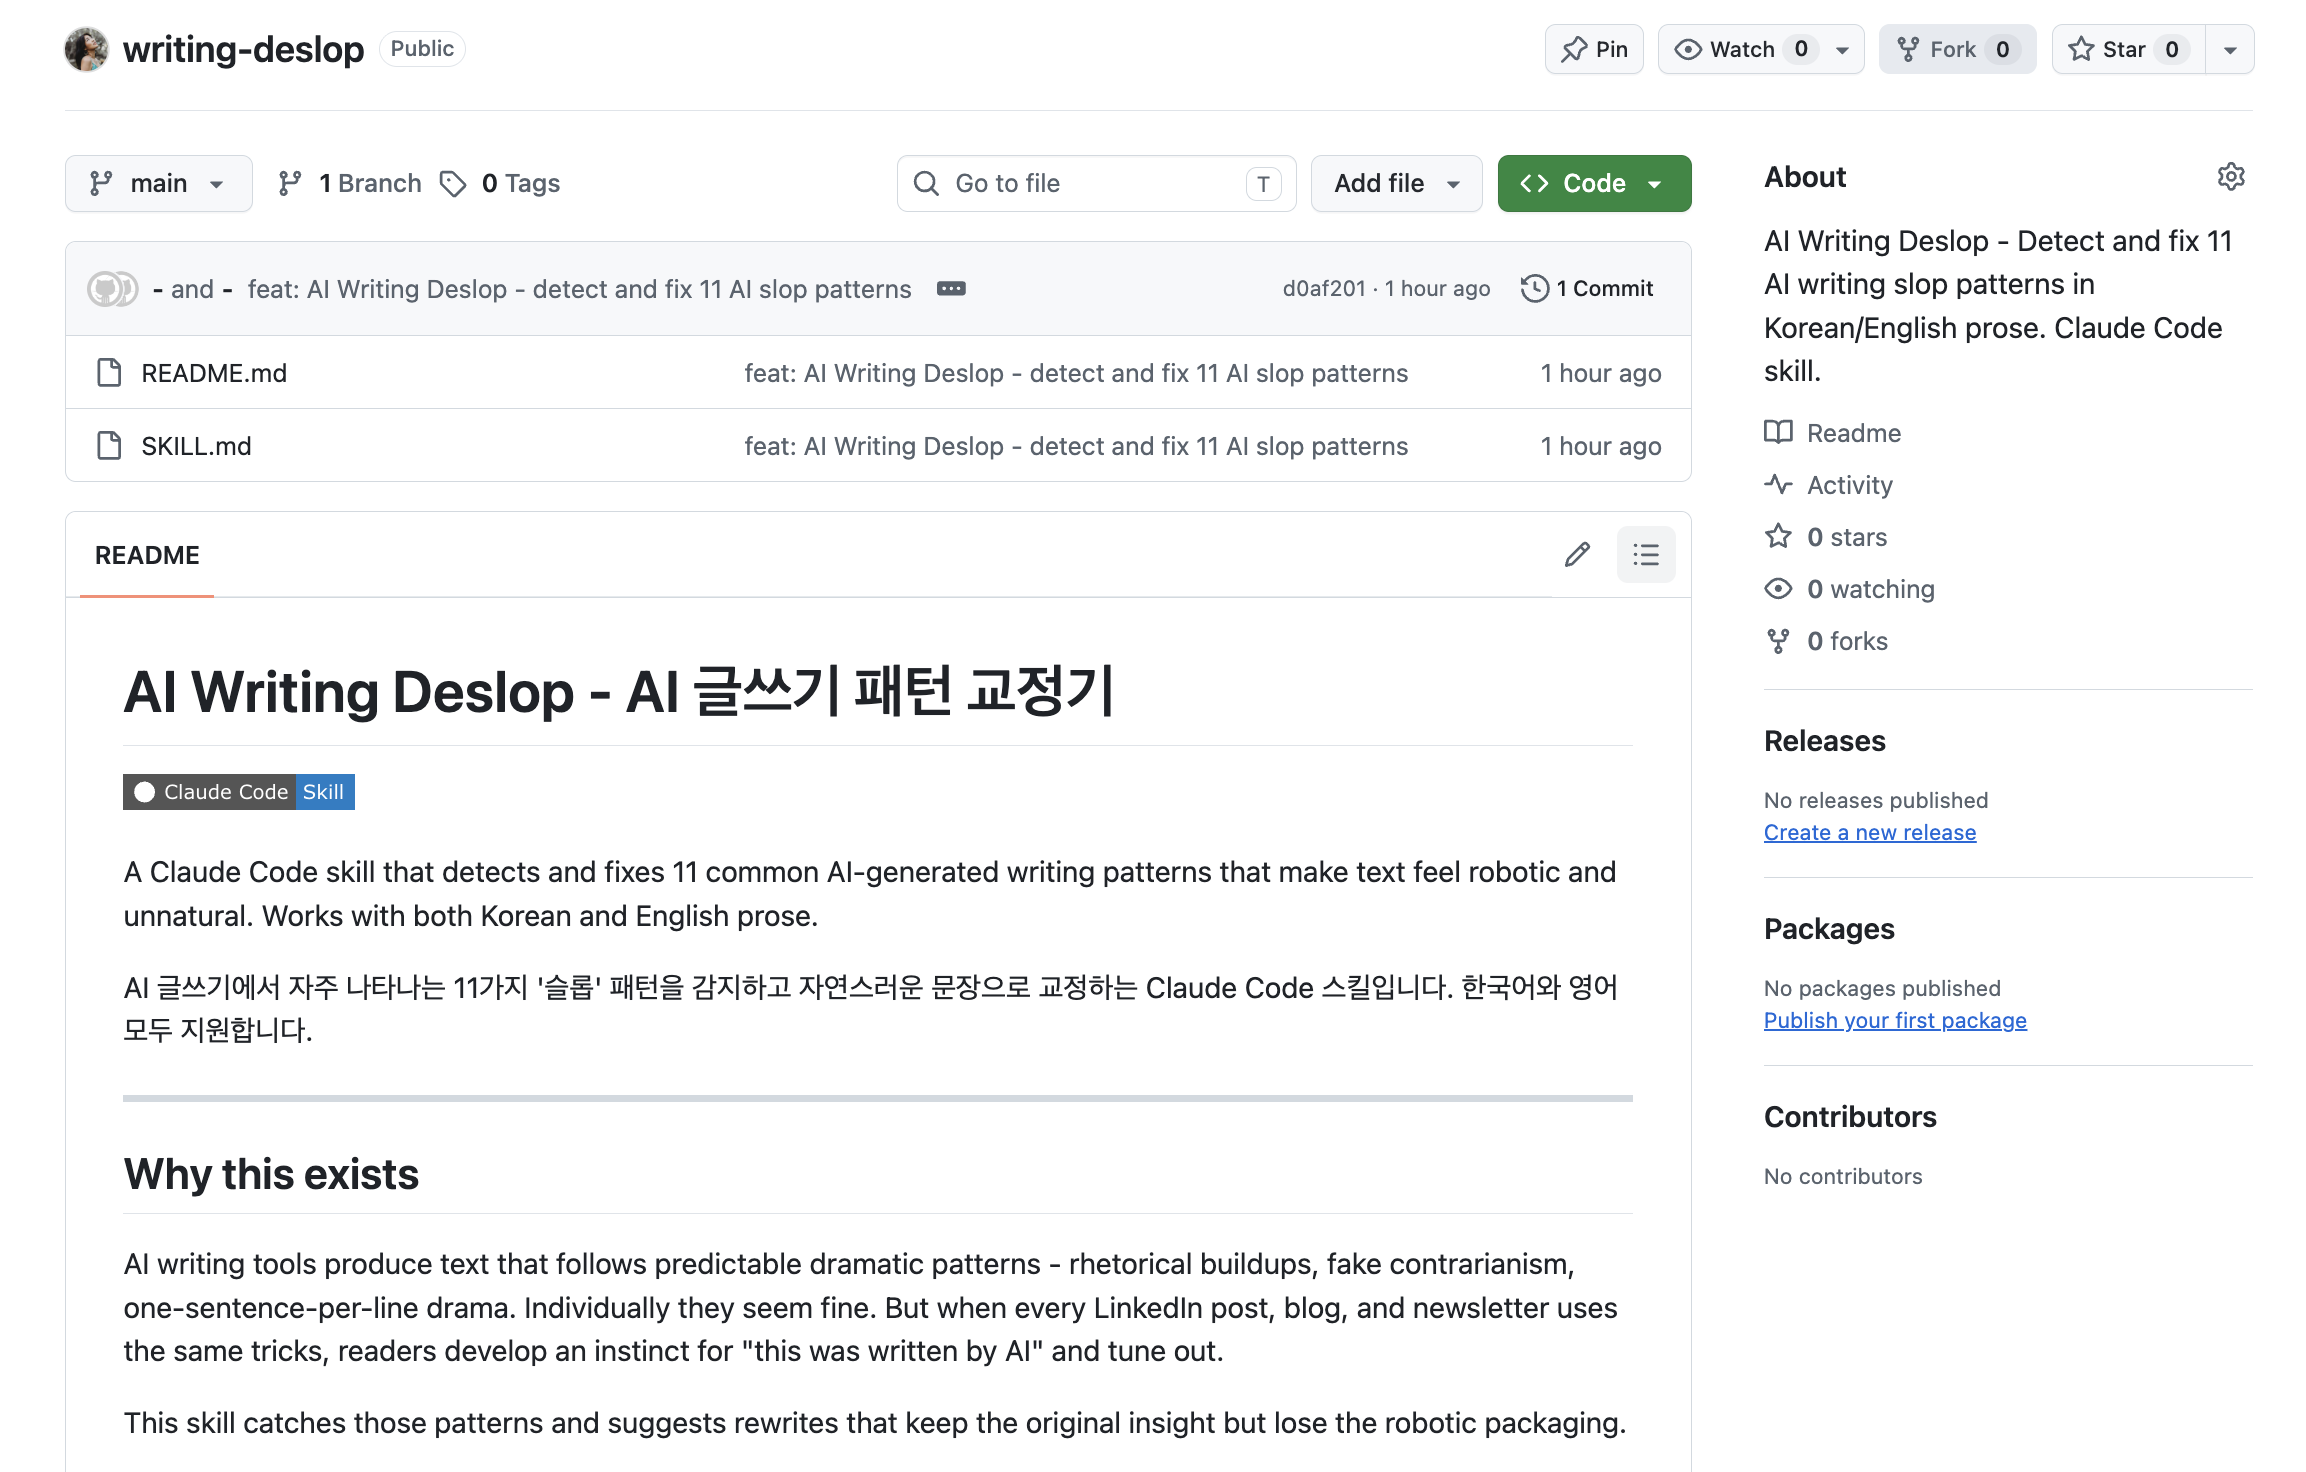Image resolution: width=2306 pixels, height=1472 pixels.
Task: Star the writing-deslop repository
Action: (2127, 49)
